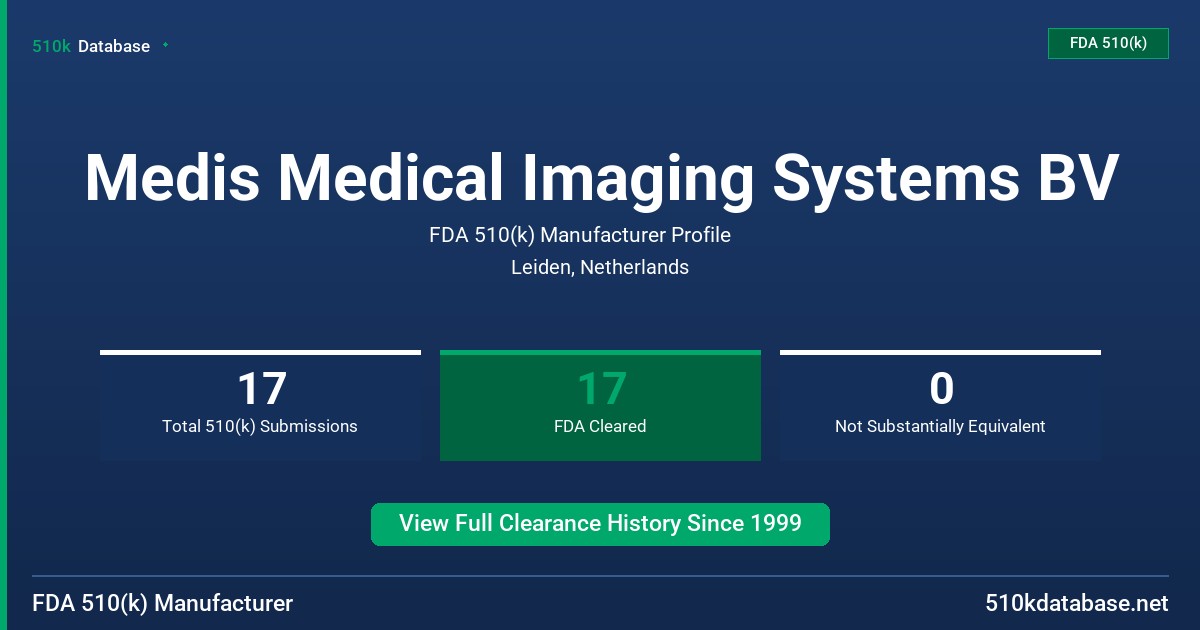Click the FDA 510(k) Manufacturer Profile subtitle

pyautogui.click(x=580, y=236)
